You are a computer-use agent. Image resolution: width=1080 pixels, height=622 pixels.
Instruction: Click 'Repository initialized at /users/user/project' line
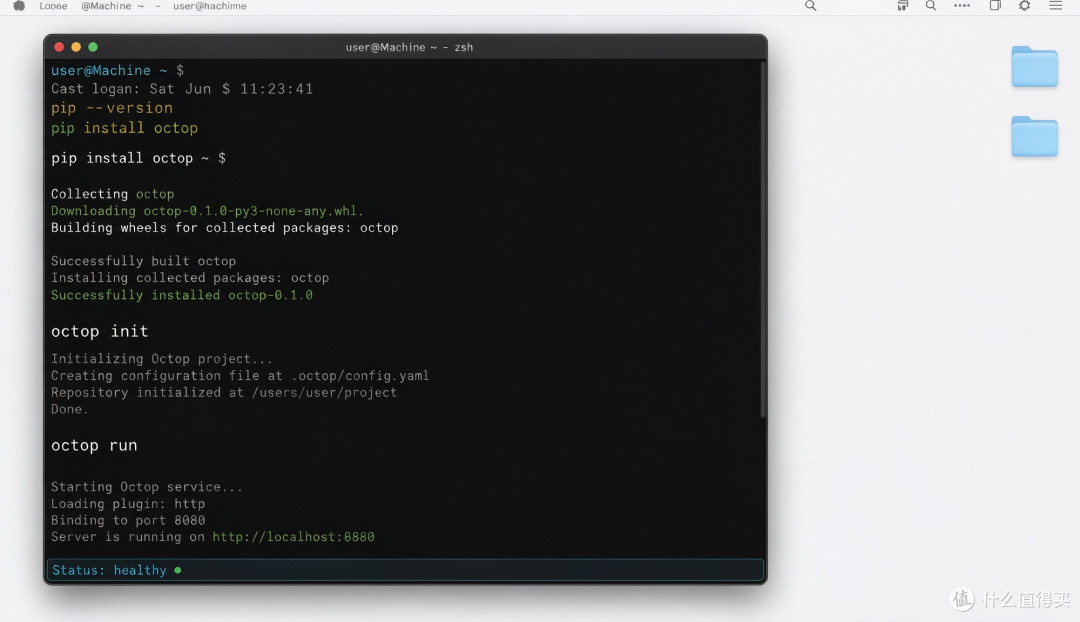(224, 393)
